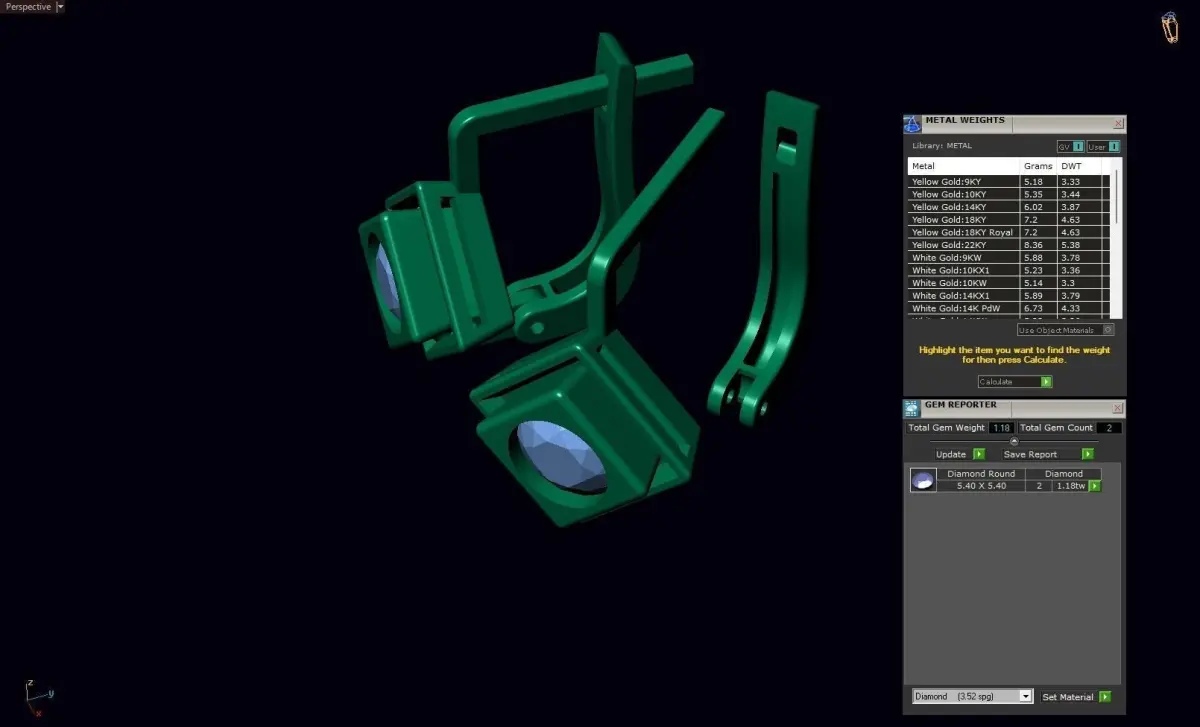
Task: Select the Yellow Gold:10KY row
Action: point(1008,194)
